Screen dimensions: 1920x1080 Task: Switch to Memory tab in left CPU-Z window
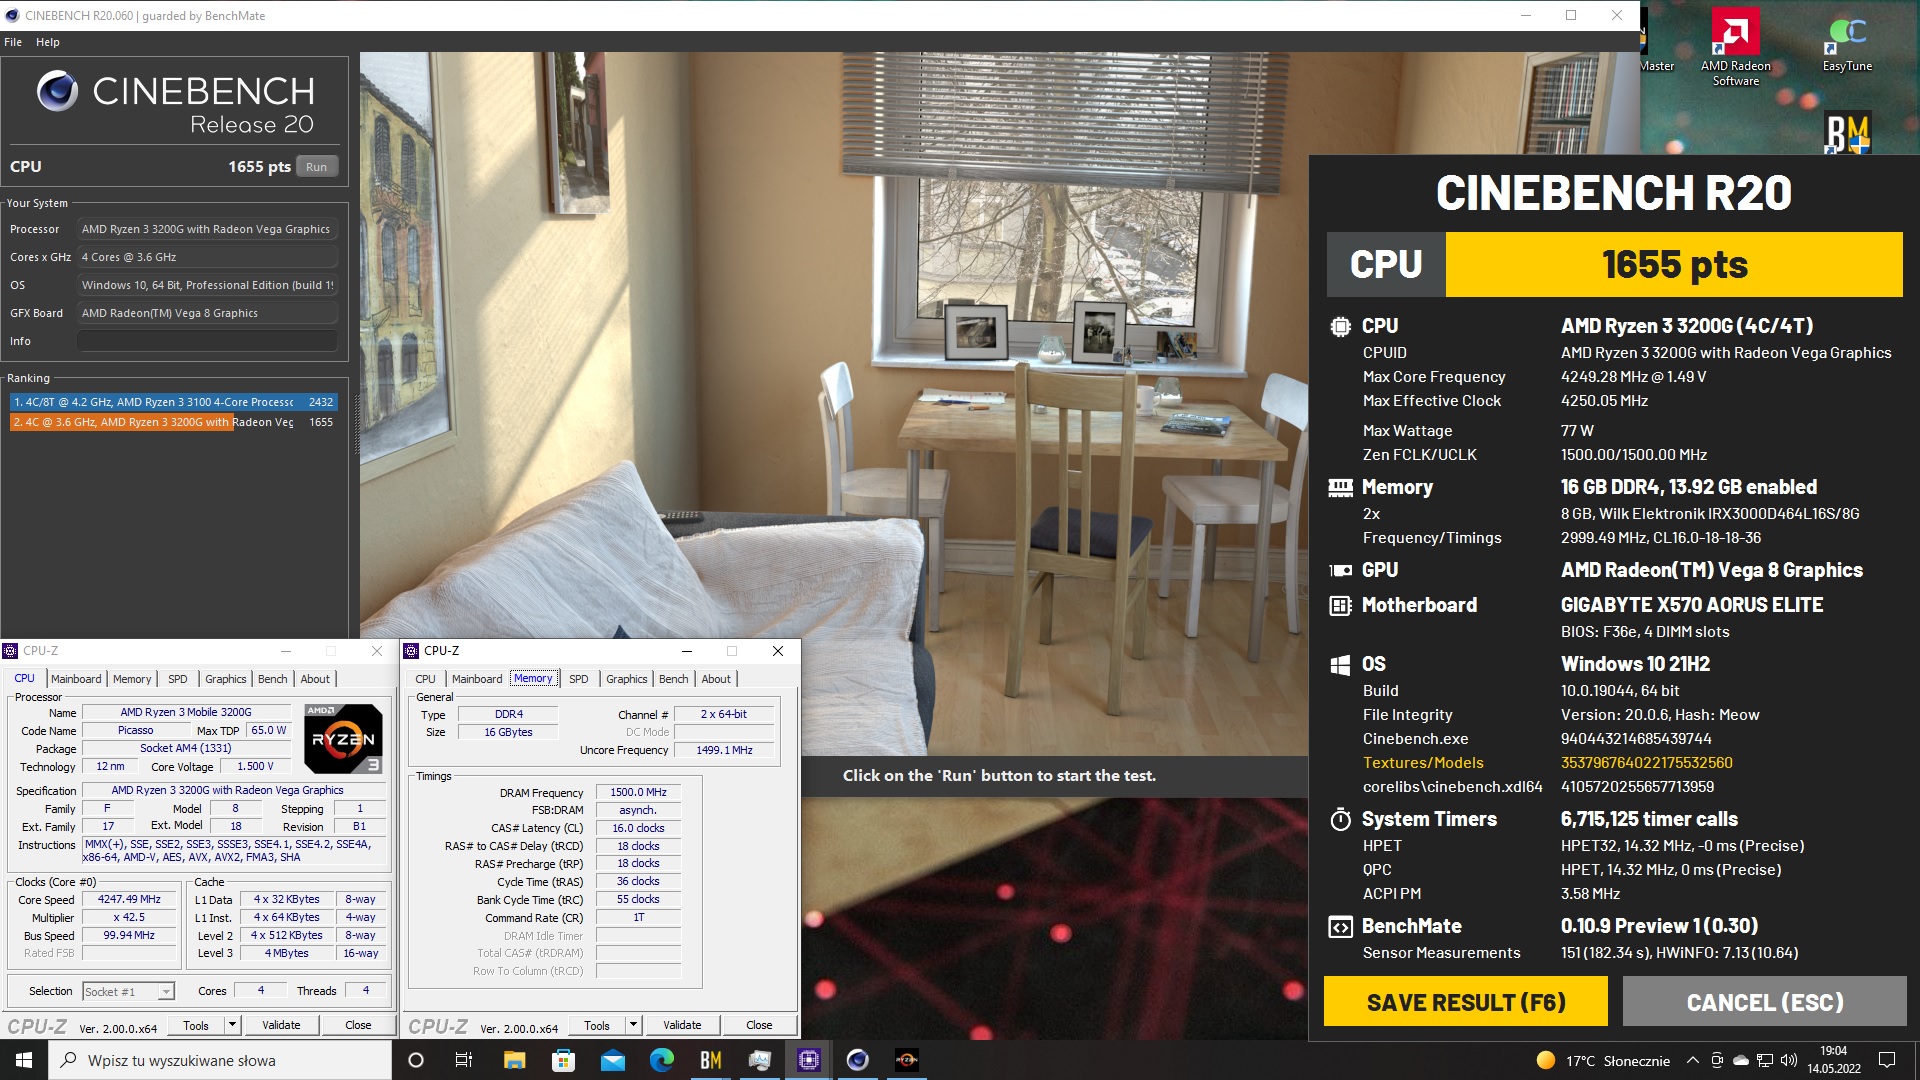(x=132, y=679)
